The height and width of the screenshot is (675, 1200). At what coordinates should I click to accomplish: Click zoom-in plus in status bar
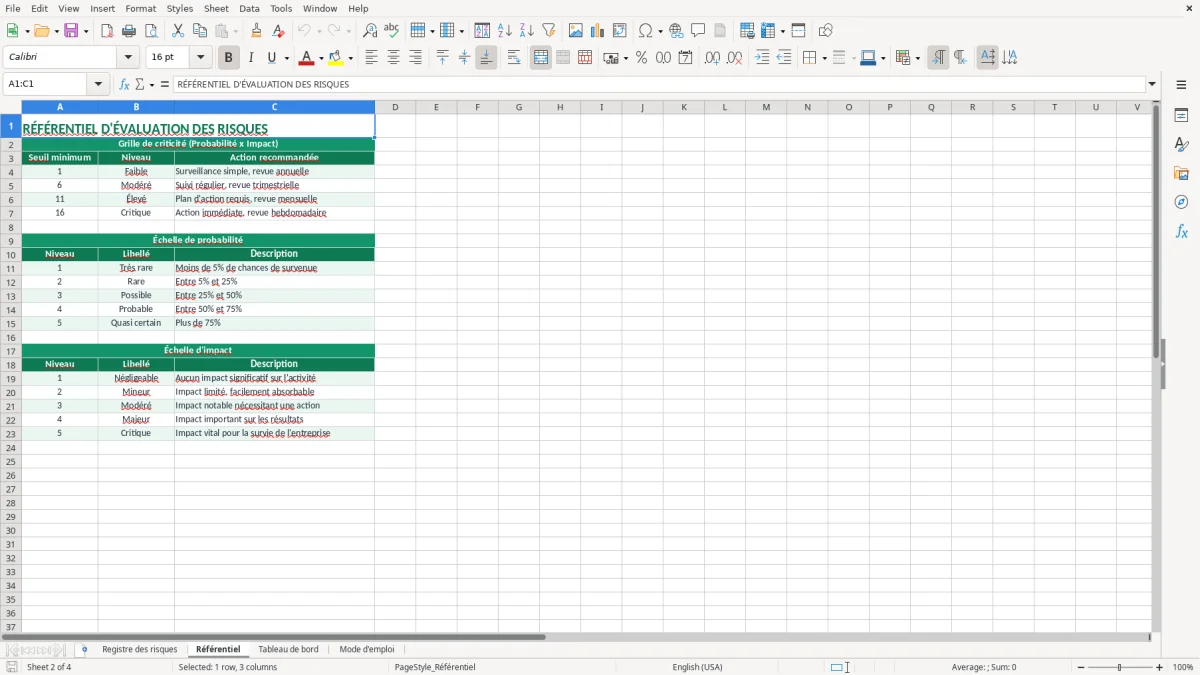pos(1160,667)
